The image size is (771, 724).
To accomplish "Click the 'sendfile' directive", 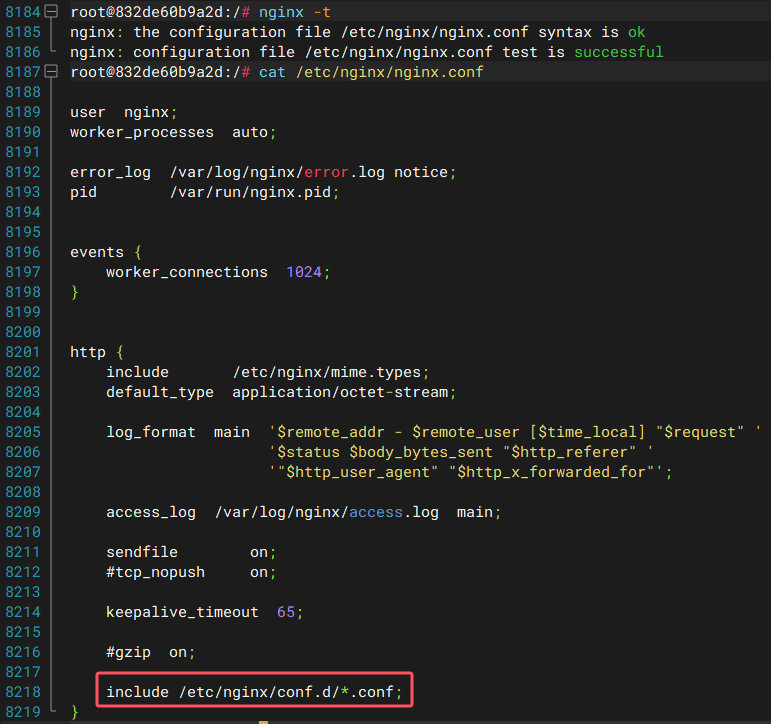I will pyautogui.click(x=142, y=552).
